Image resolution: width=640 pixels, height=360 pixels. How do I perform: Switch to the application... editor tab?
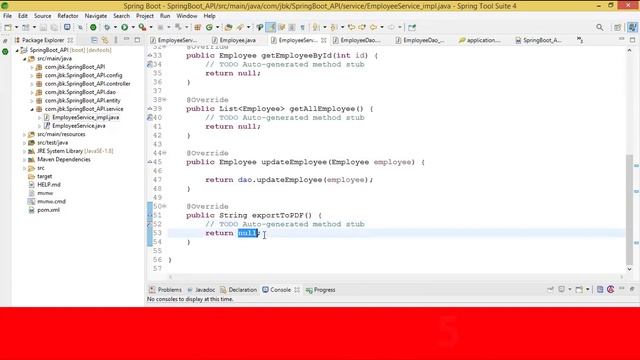tap(480, 40)
